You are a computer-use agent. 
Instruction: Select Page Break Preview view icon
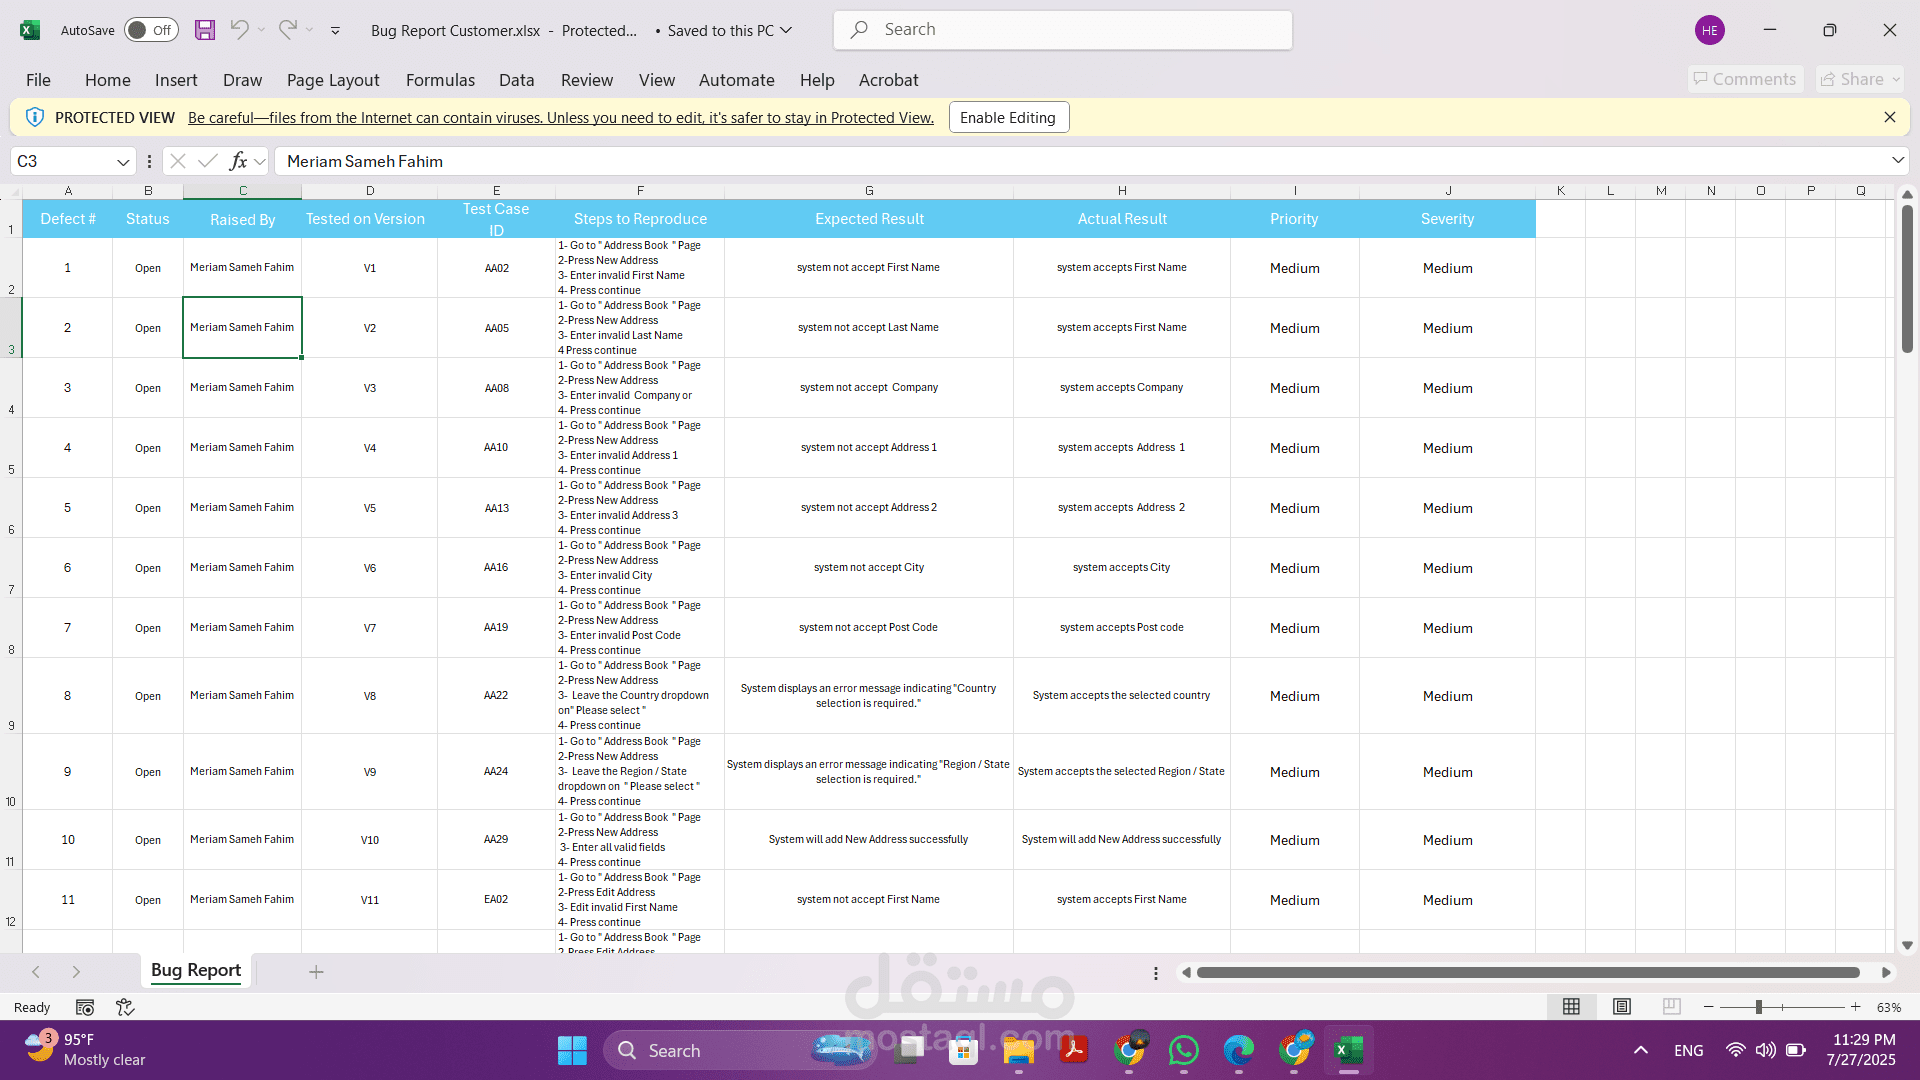pos(1671,1007)
